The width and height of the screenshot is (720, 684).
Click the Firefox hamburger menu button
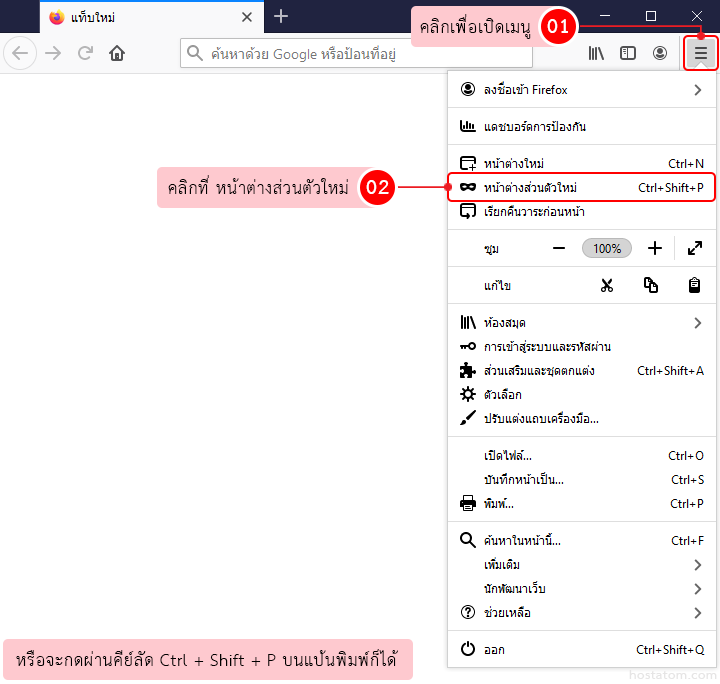701,53
